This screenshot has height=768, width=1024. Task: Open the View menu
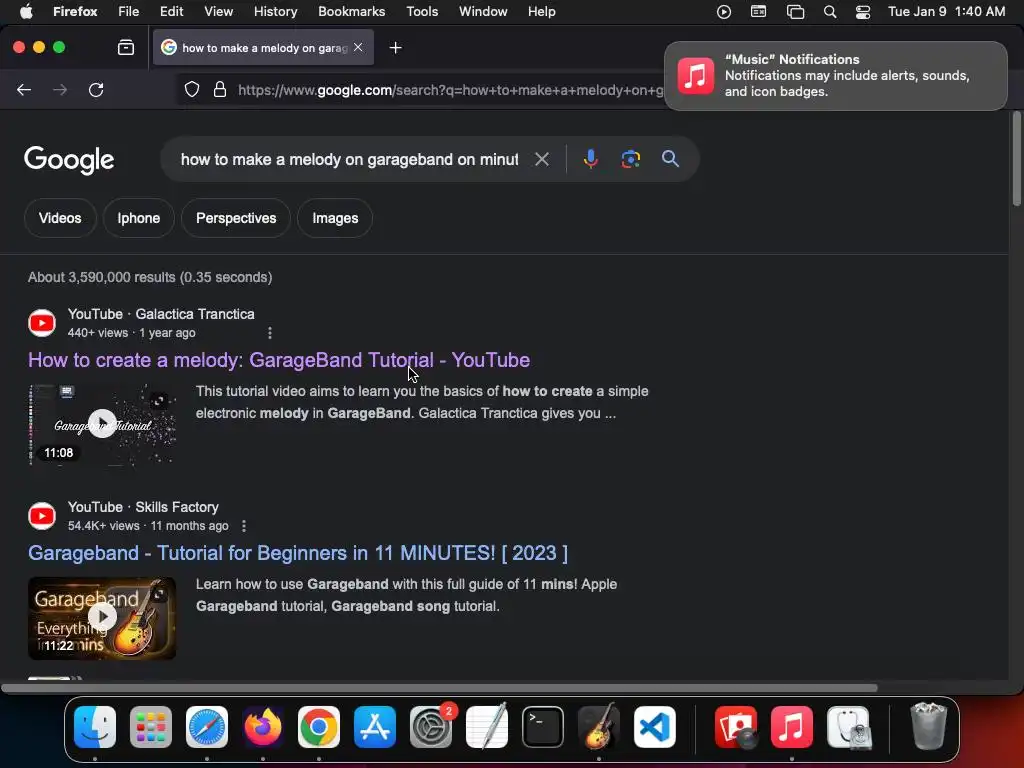coord(218,12)
